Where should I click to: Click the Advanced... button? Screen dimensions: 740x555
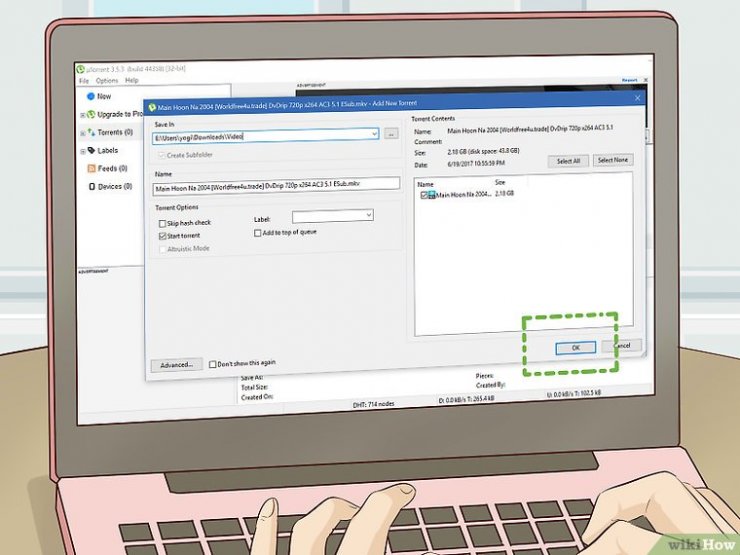tap(177, 365)
